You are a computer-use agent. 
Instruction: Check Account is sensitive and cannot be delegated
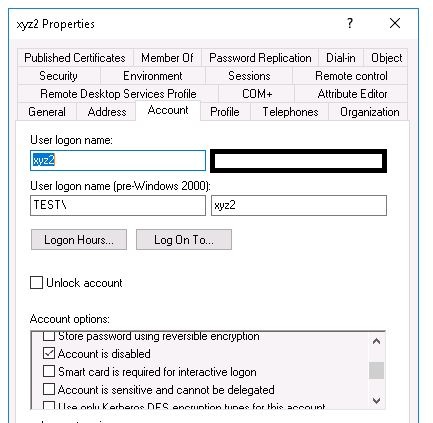pyautogui.click(x=49, y=389)
